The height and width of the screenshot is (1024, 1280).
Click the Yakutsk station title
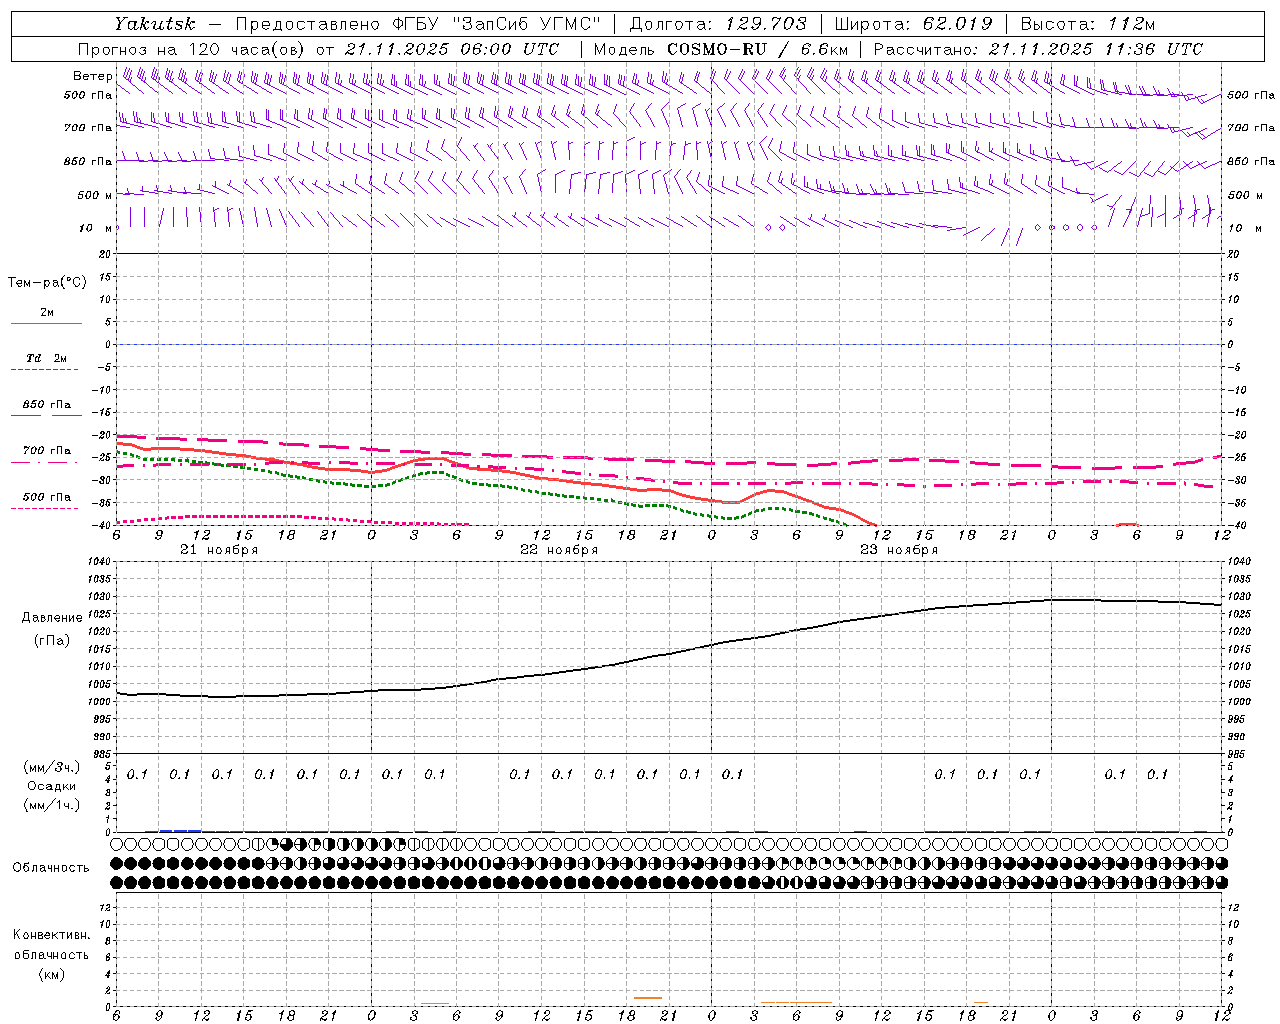coord(154,24)
